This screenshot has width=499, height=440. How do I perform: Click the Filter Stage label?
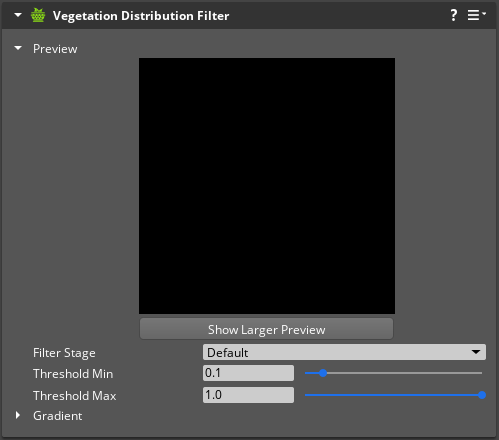coord(64,353)
